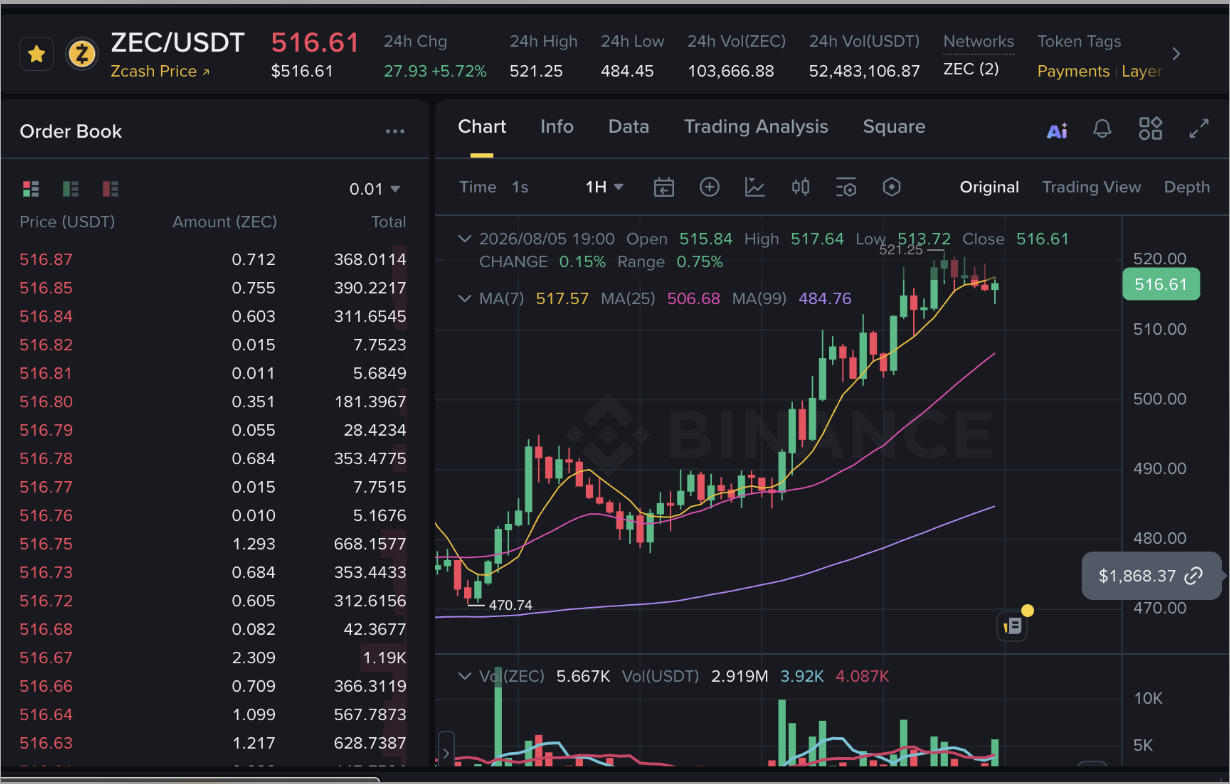Switch to the Info tab
The height and width of the screenshot is (784, 1230).
click(557, 127)
